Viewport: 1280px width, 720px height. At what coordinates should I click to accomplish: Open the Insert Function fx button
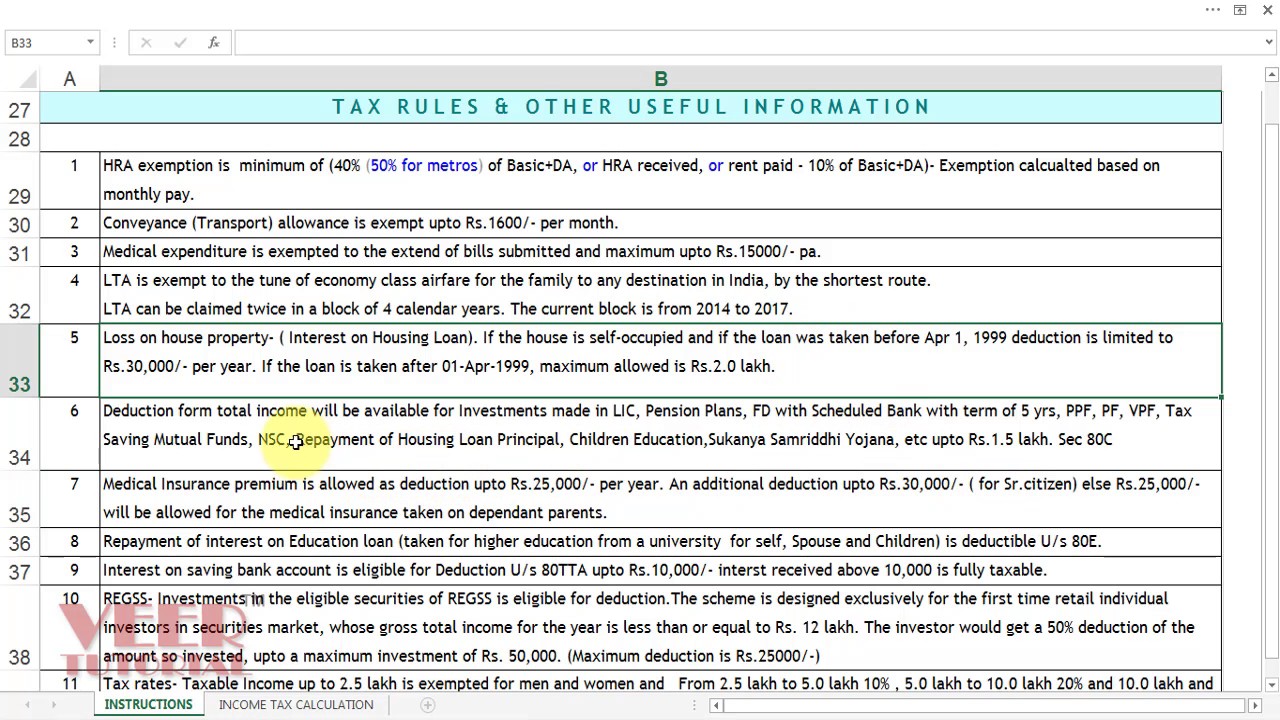(x=213, y=42)
